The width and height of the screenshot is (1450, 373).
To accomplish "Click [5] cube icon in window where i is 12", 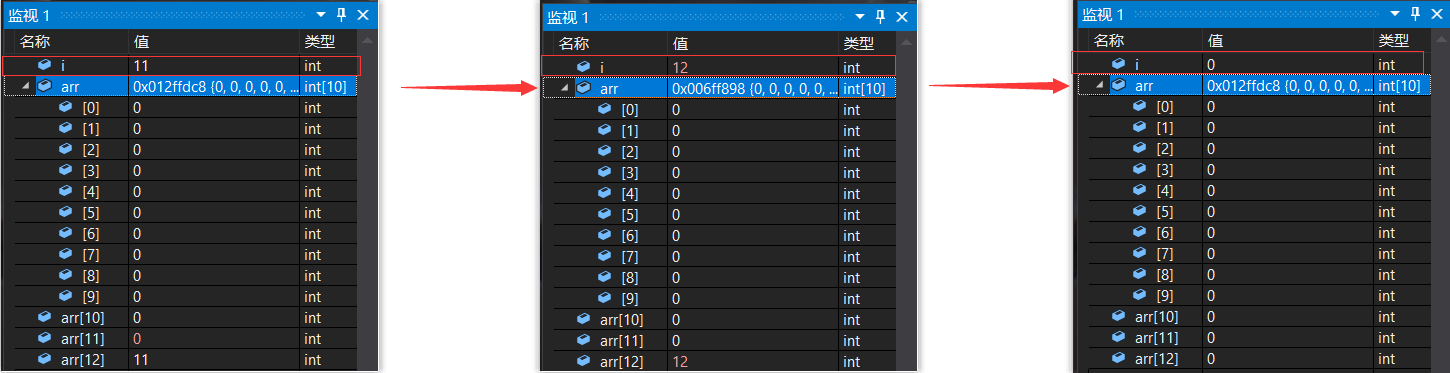I will [x=605, y=214].
